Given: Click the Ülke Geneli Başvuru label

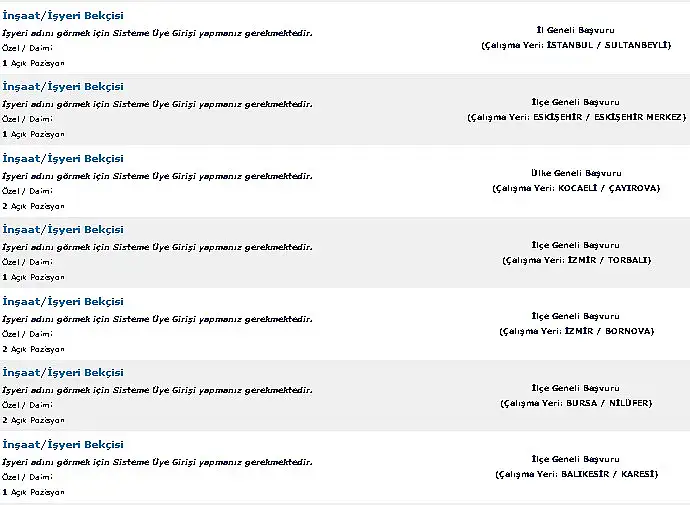Looking at the screenshot, I should point(576,173).
